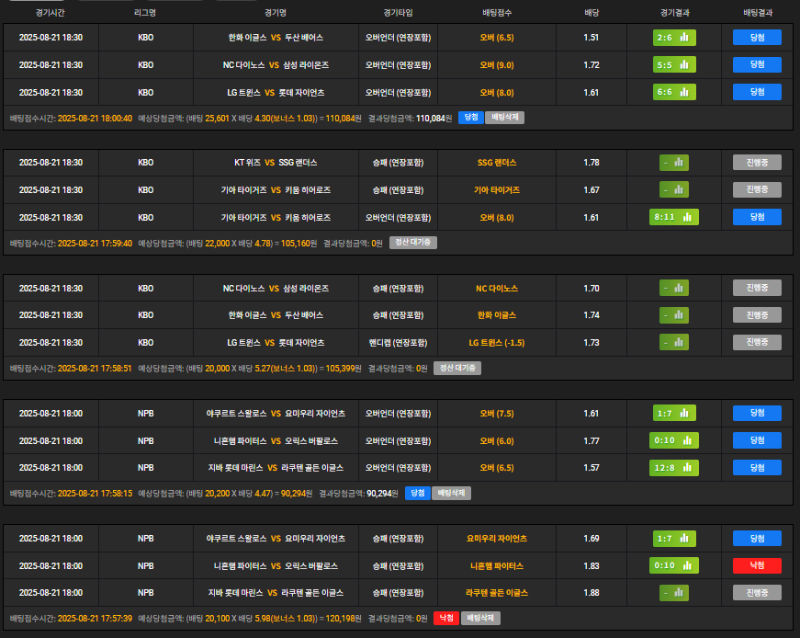Image resolution: width=800 pixels, height=638 pixels.
Task: Click bet timestamp 2025-08-21 17:58:51
Action: point(95,368)
